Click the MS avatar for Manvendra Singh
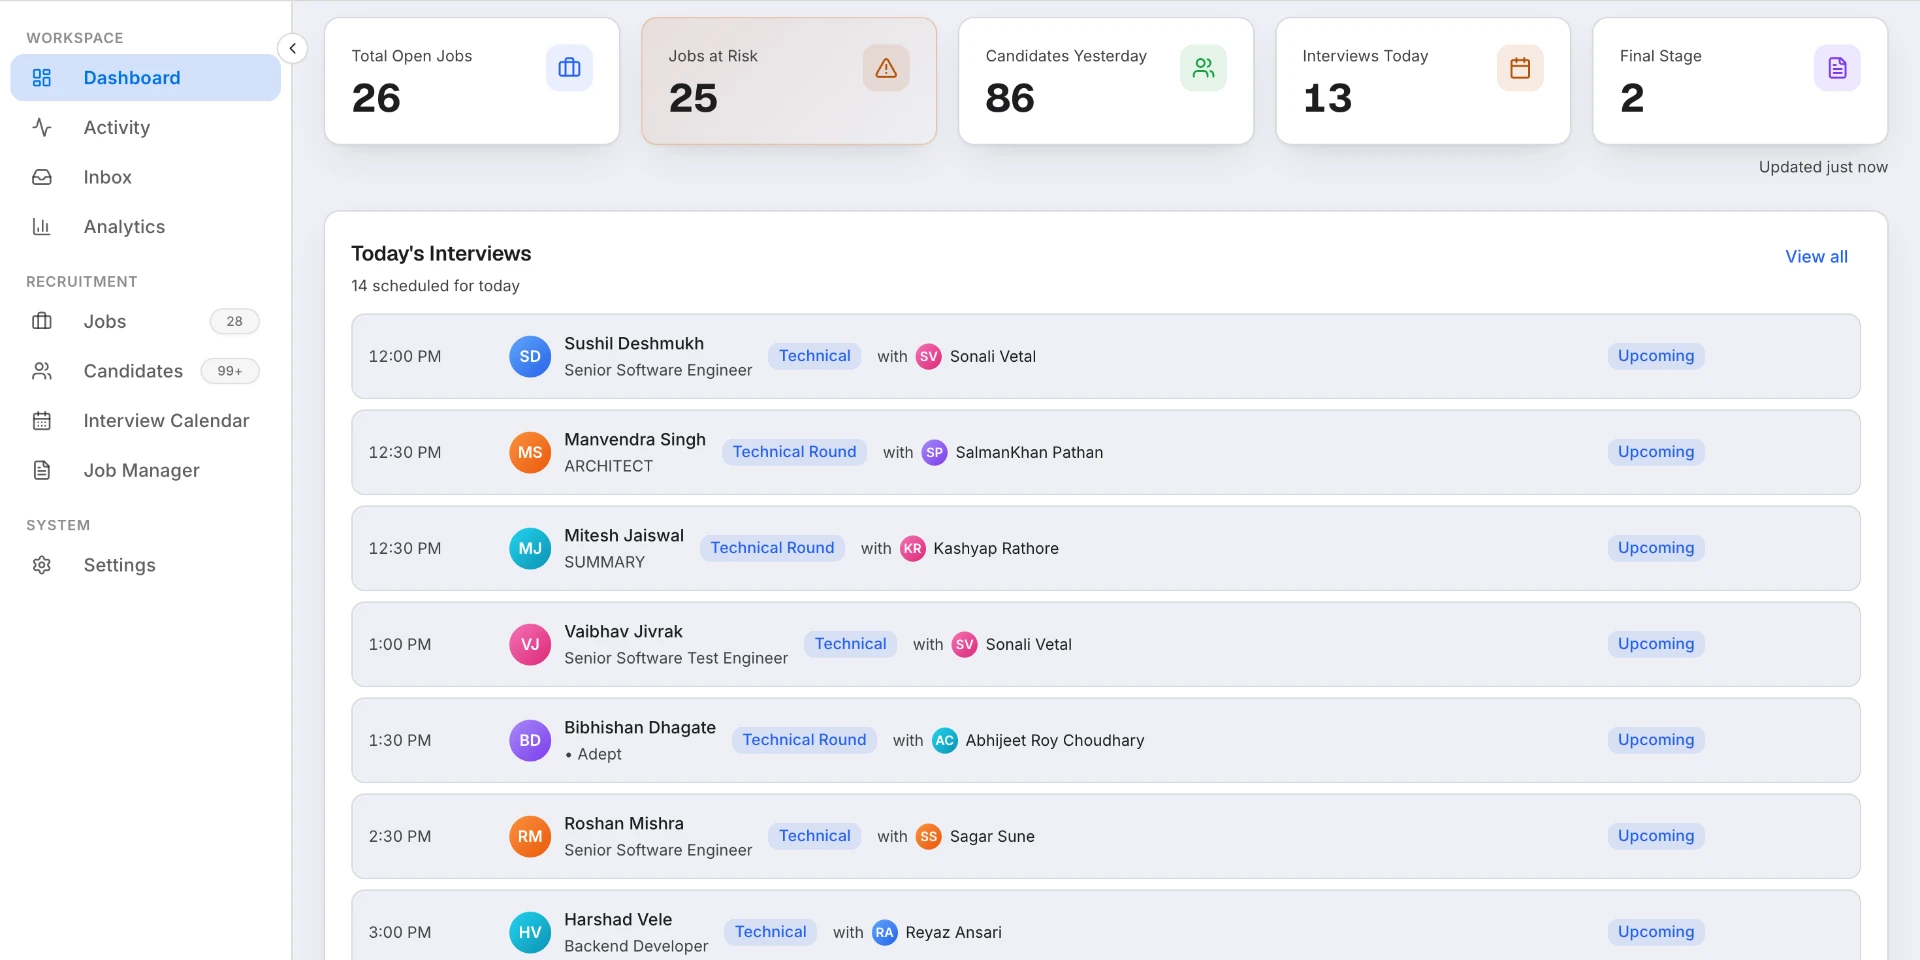The width and height of the screenshot is (1920, 960). (x=530, y=452)
